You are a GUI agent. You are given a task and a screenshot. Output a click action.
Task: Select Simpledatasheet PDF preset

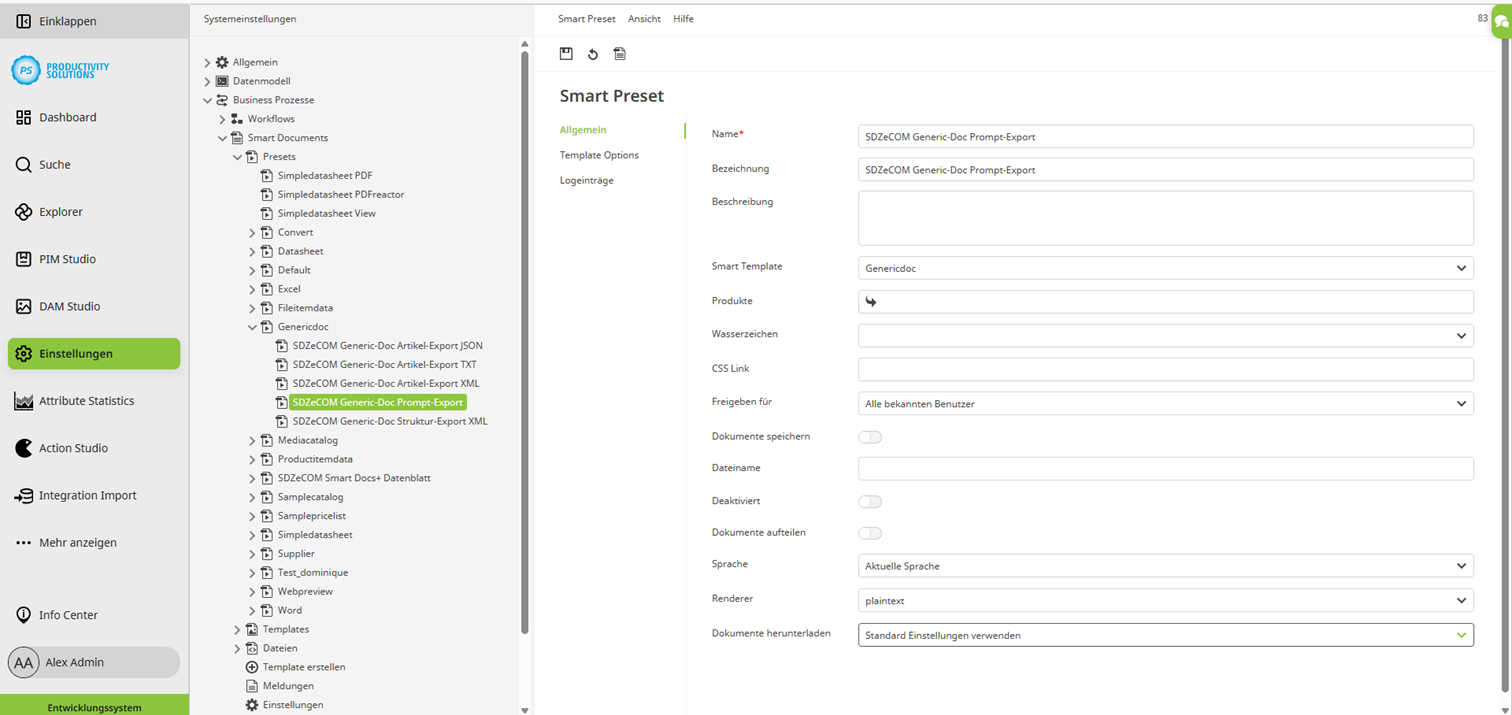325,175
